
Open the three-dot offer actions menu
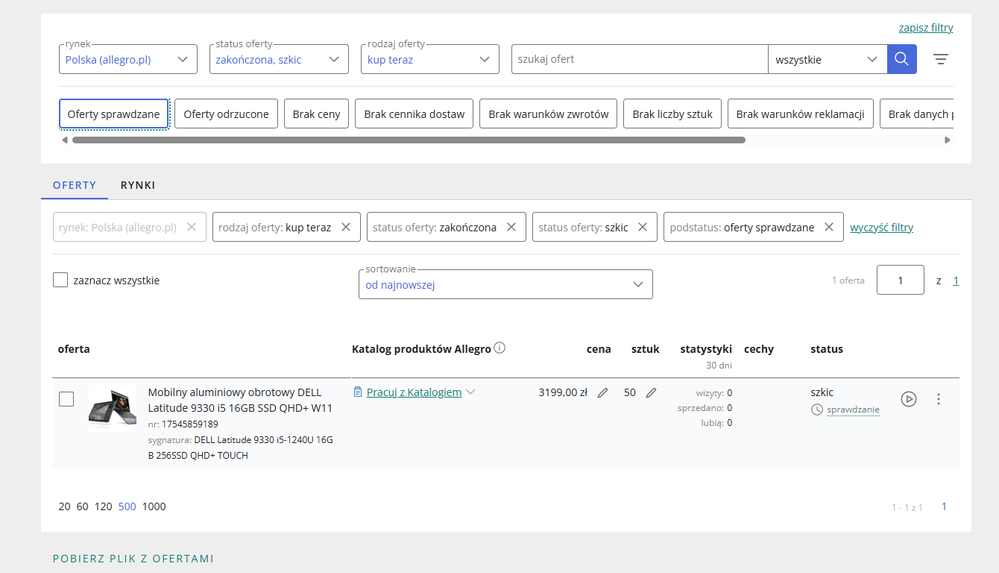coord(938,399)
